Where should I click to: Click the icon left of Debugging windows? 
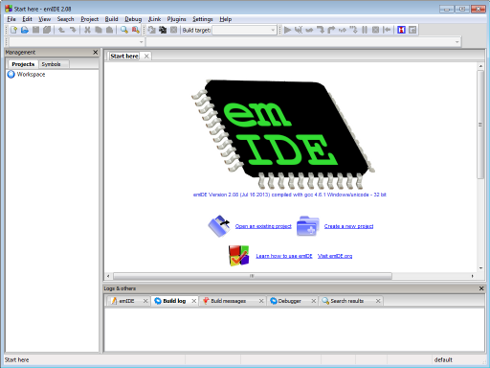click(x=387, y=30)
